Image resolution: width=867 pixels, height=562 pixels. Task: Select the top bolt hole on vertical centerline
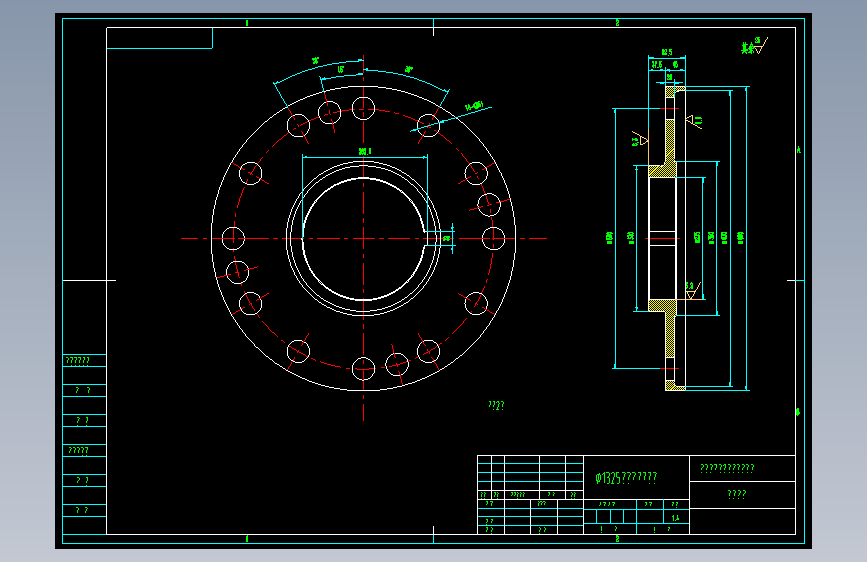point(363,108)
